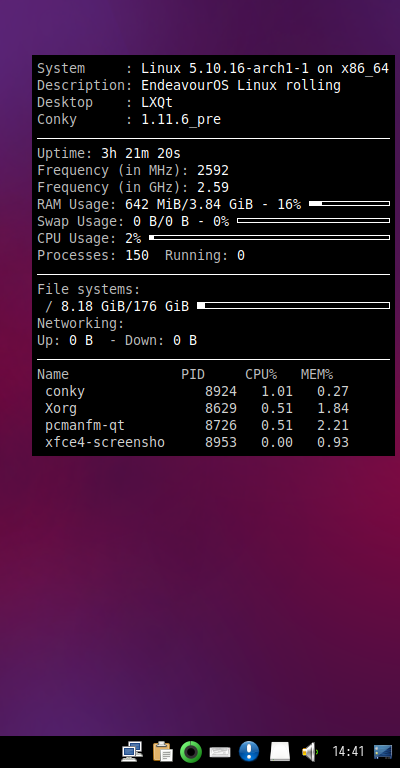Open the network connections tray icon

132,751
